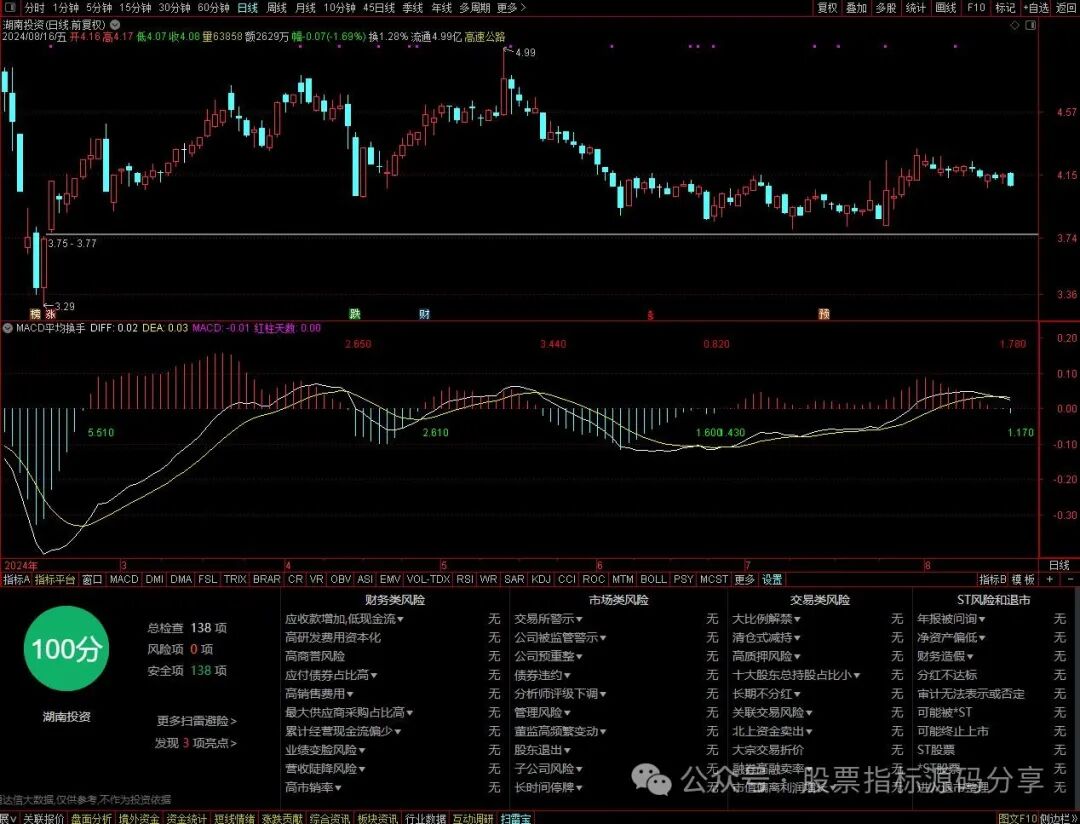Expand the 财务造假 risk item
1080x824 pixels.
pyautogui.click(x=945, y=656)
